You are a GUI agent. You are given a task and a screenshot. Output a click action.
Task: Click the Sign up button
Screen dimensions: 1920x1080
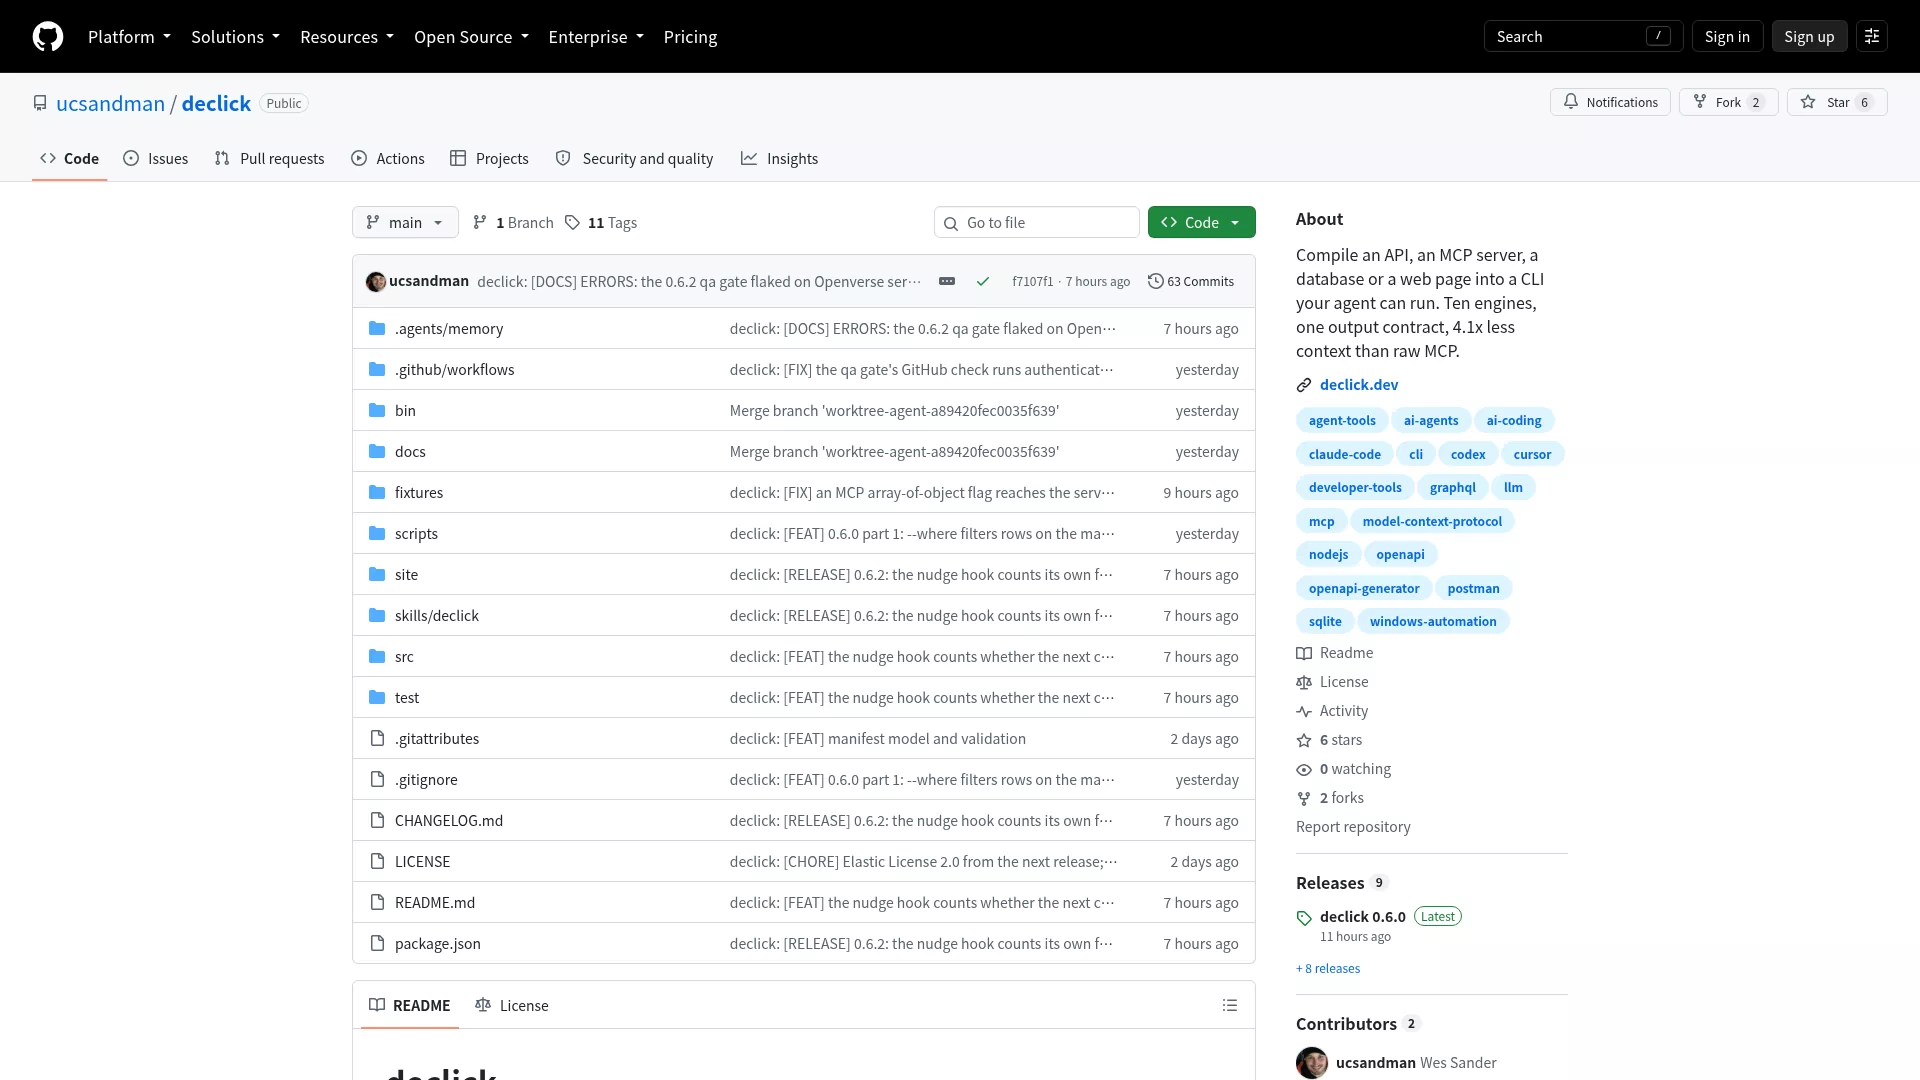tap(1809, 37)
